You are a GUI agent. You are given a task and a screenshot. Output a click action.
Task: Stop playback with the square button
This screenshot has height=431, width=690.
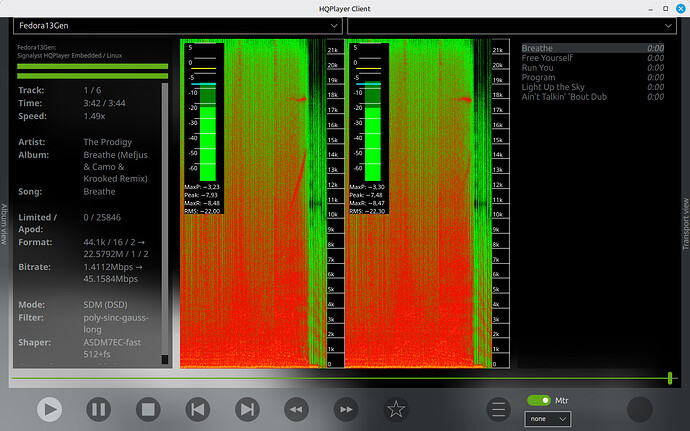click(x=148, y=409)
